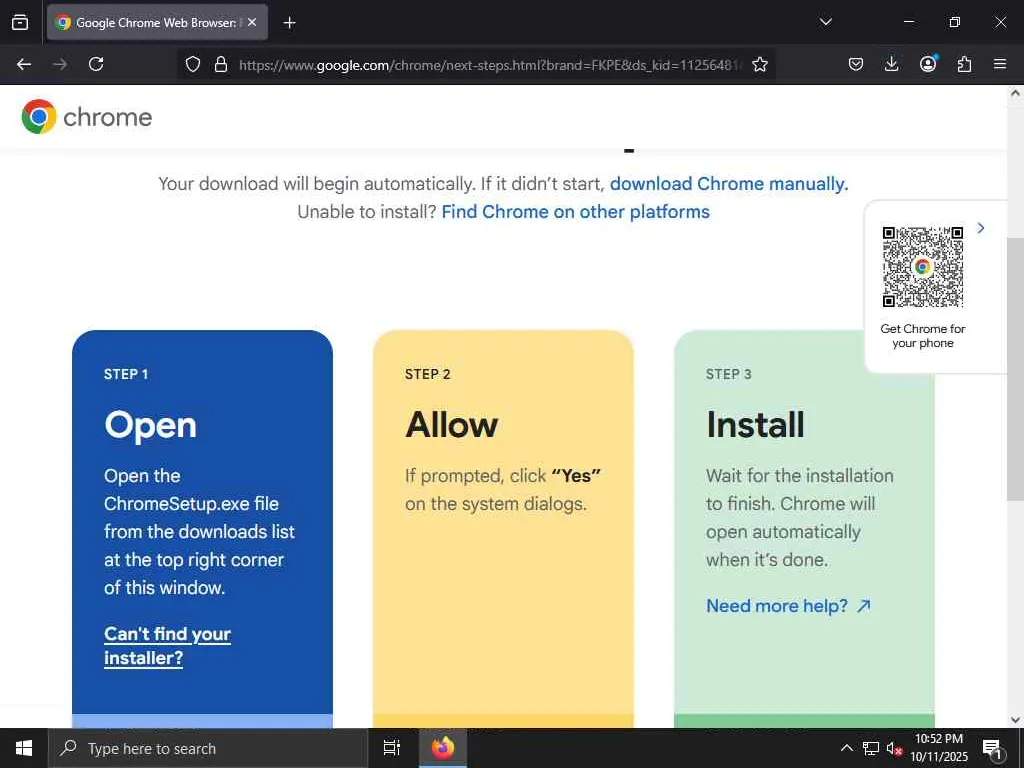Show hidden system tray icons
Screen dimensions: 1024x768
point(846,748)
